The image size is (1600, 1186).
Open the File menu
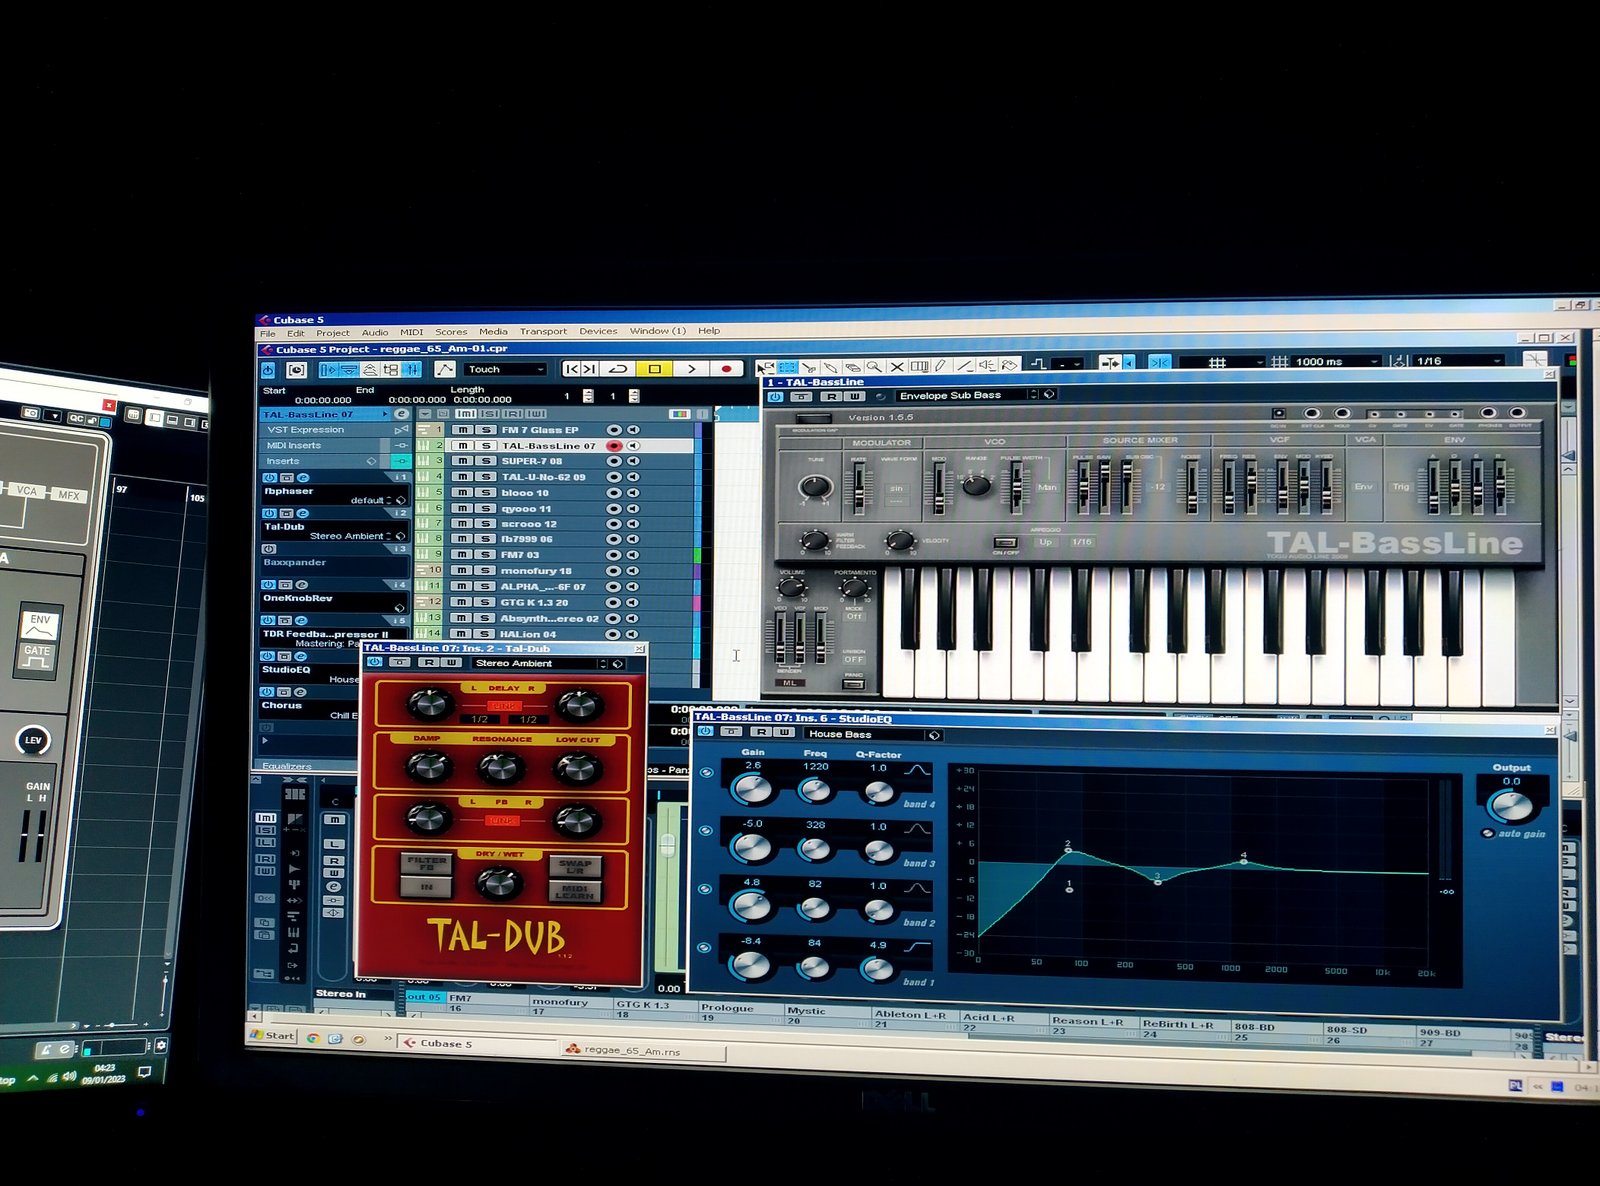click(268, 333)
